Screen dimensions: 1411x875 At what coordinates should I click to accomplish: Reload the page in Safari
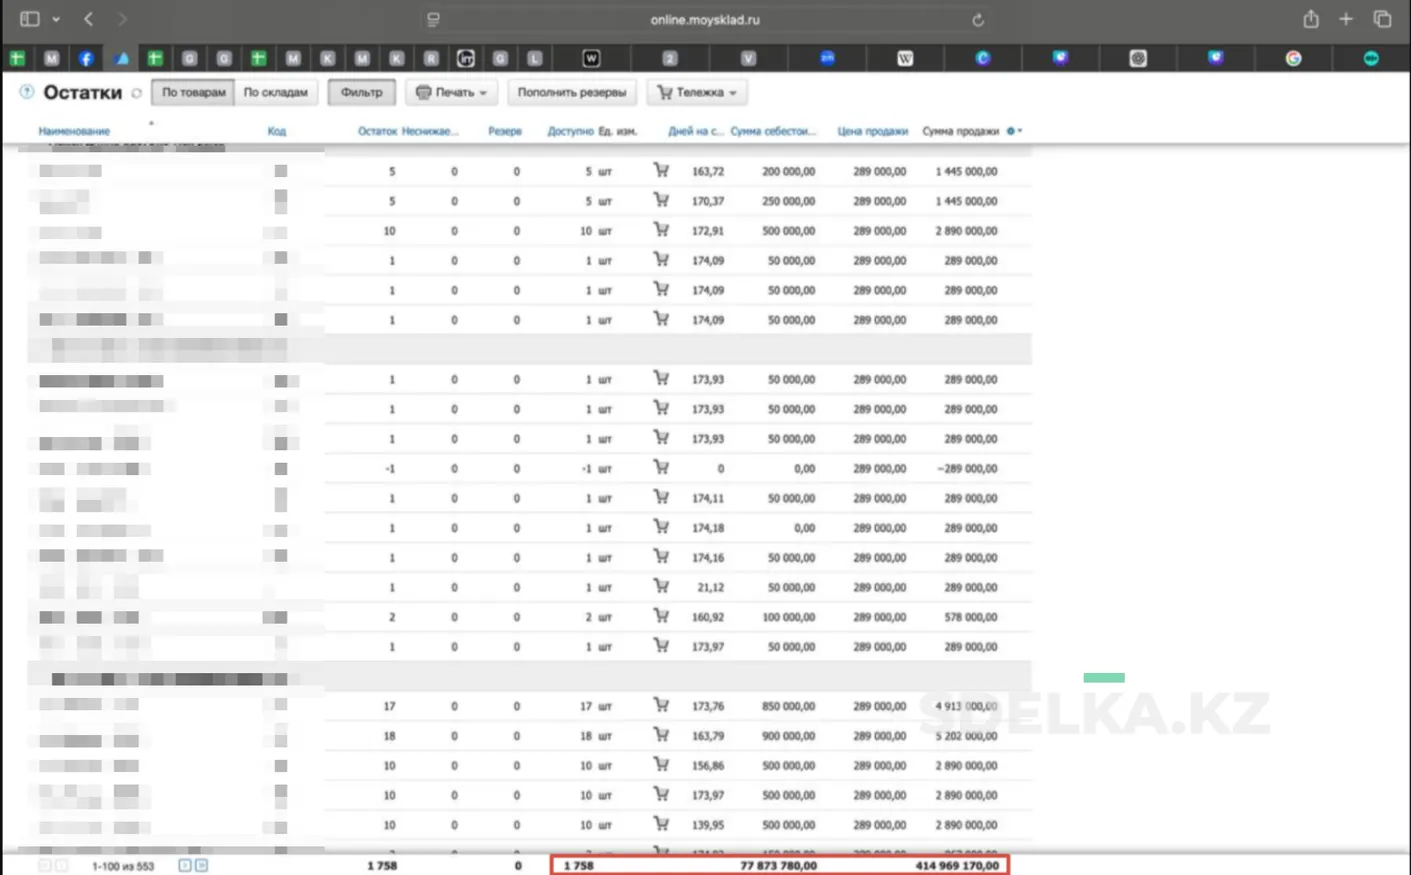tap(978, 20)
